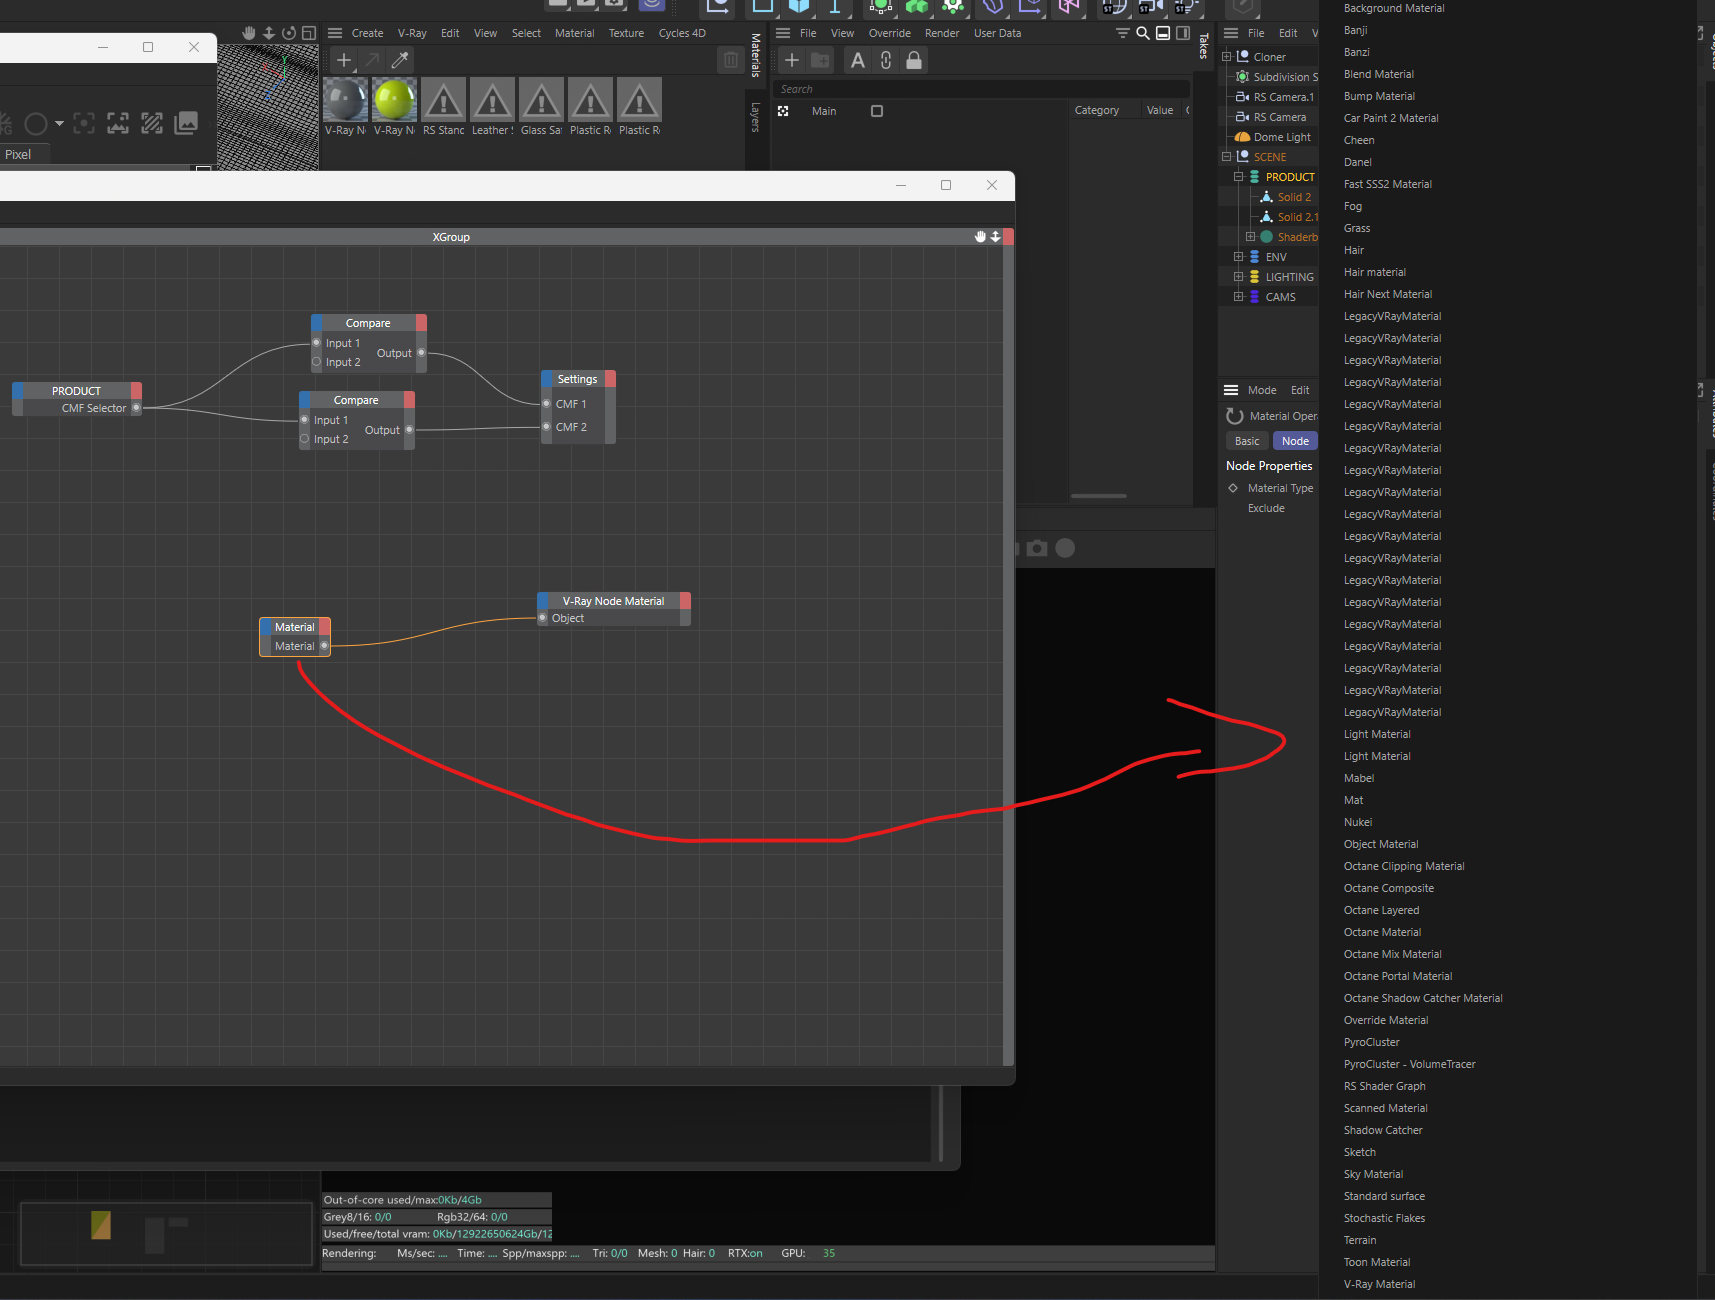Click the Object port on V-Ray Node Material

[543, 618]
